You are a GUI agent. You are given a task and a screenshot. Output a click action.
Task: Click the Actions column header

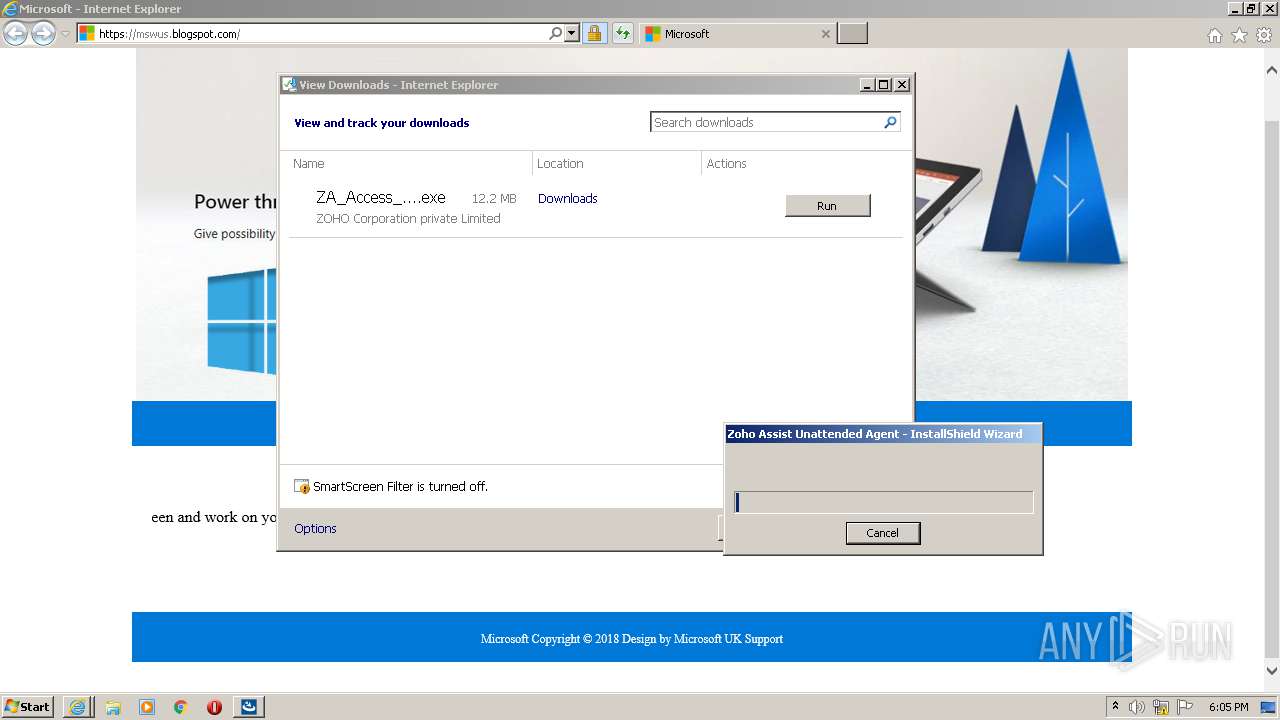[x=727, y=164]
